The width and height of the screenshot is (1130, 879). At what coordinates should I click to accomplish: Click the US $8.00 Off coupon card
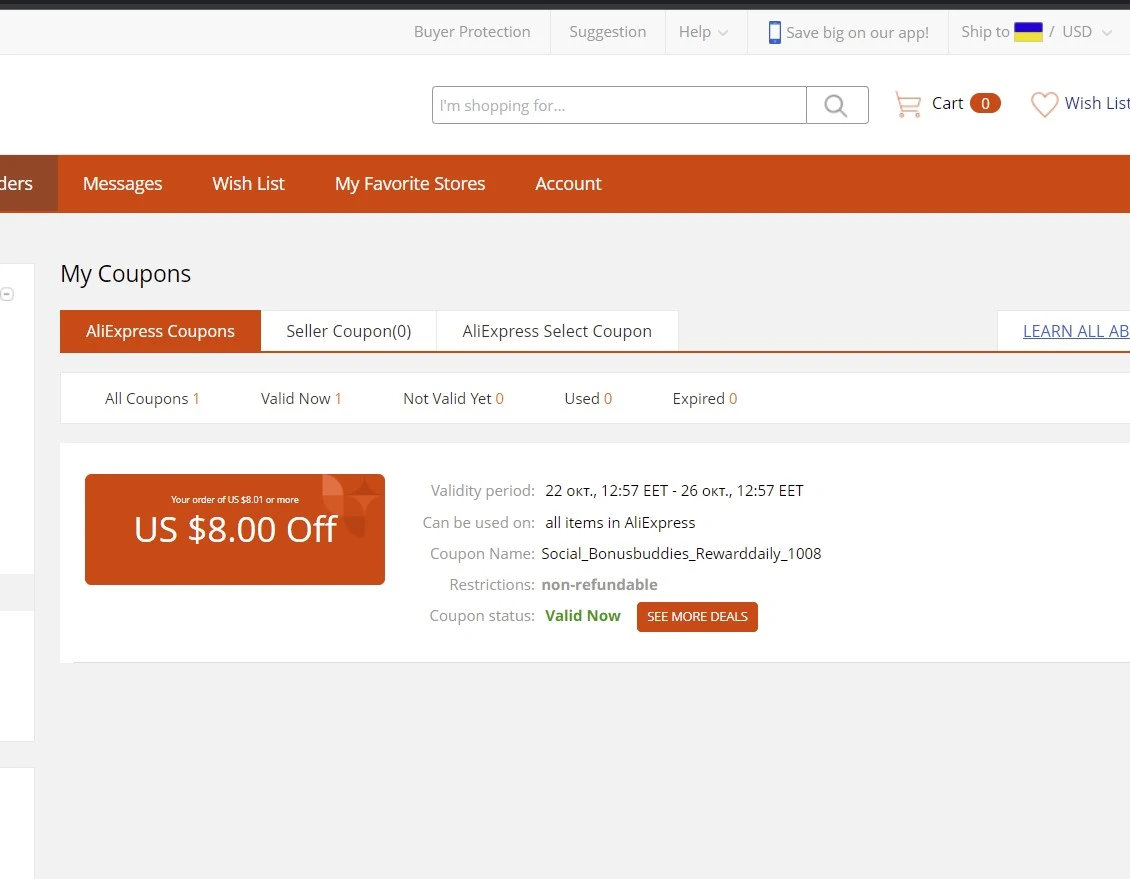tap(235, 530)
